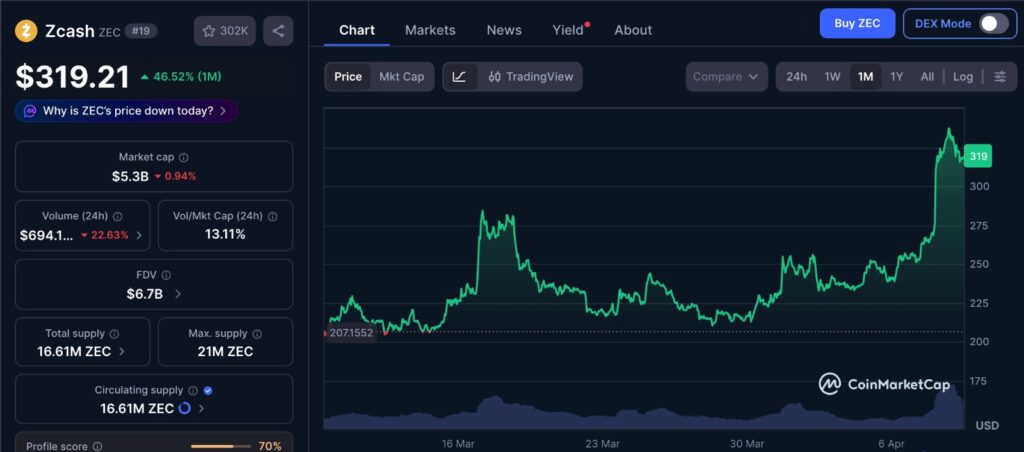Screen dimensions: 1024x452
Task: Click the 0.94% market cap change
Action: click(x=180, y=176)
